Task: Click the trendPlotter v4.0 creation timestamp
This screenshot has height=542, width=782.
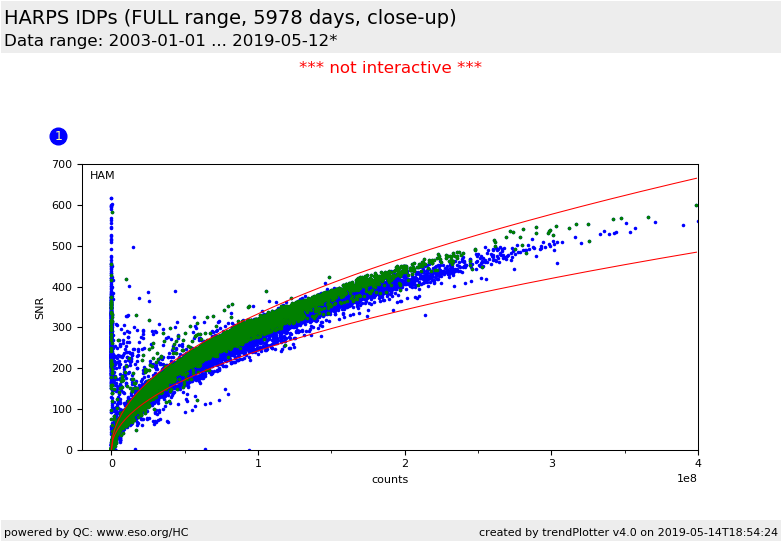Action: tap(628, 532)
